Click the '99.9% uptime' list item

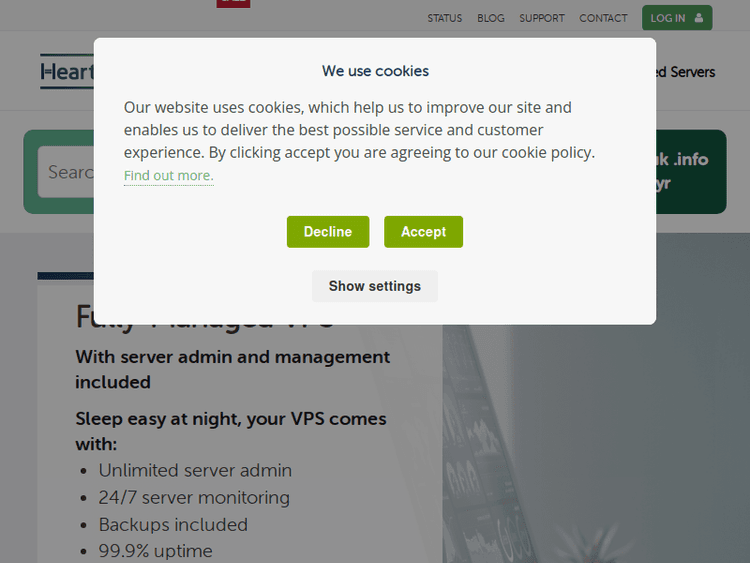(155, 551)
